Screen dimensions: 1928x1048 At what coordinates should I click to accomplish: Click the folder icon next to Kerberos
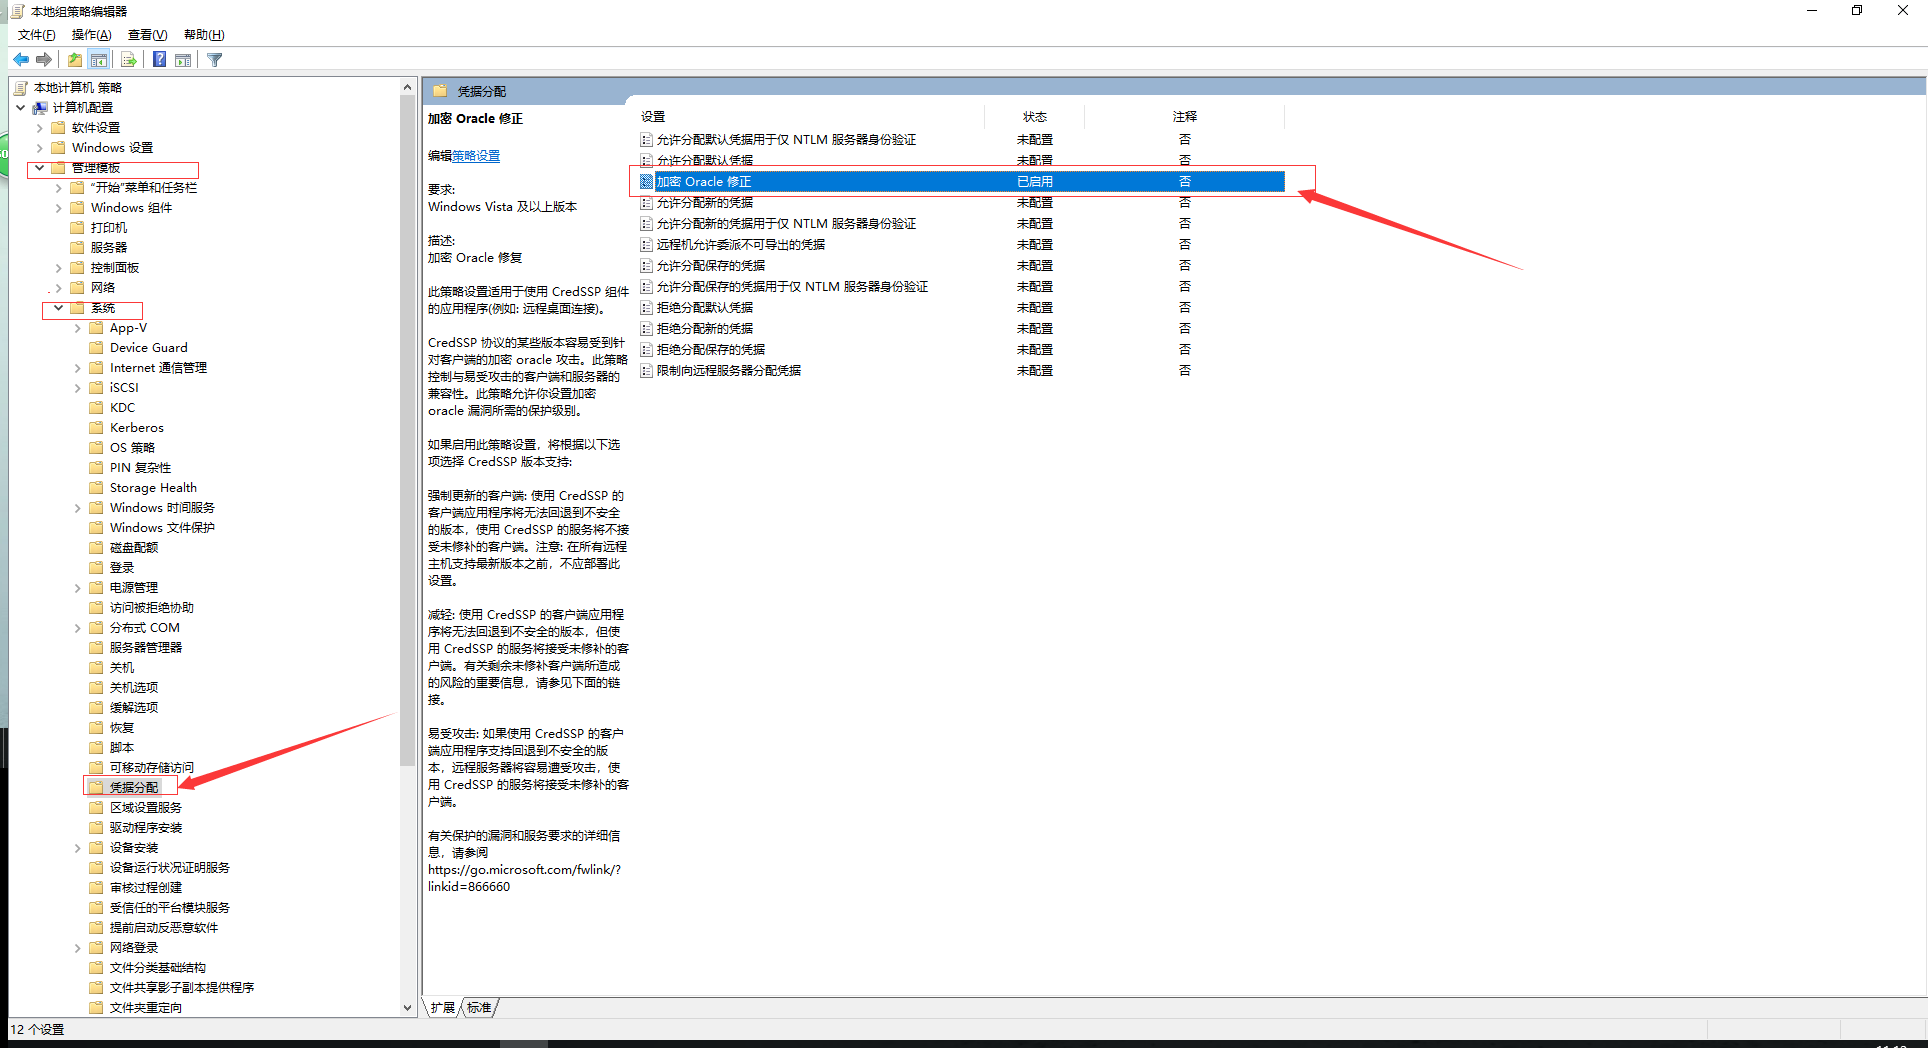click(97, 428)
